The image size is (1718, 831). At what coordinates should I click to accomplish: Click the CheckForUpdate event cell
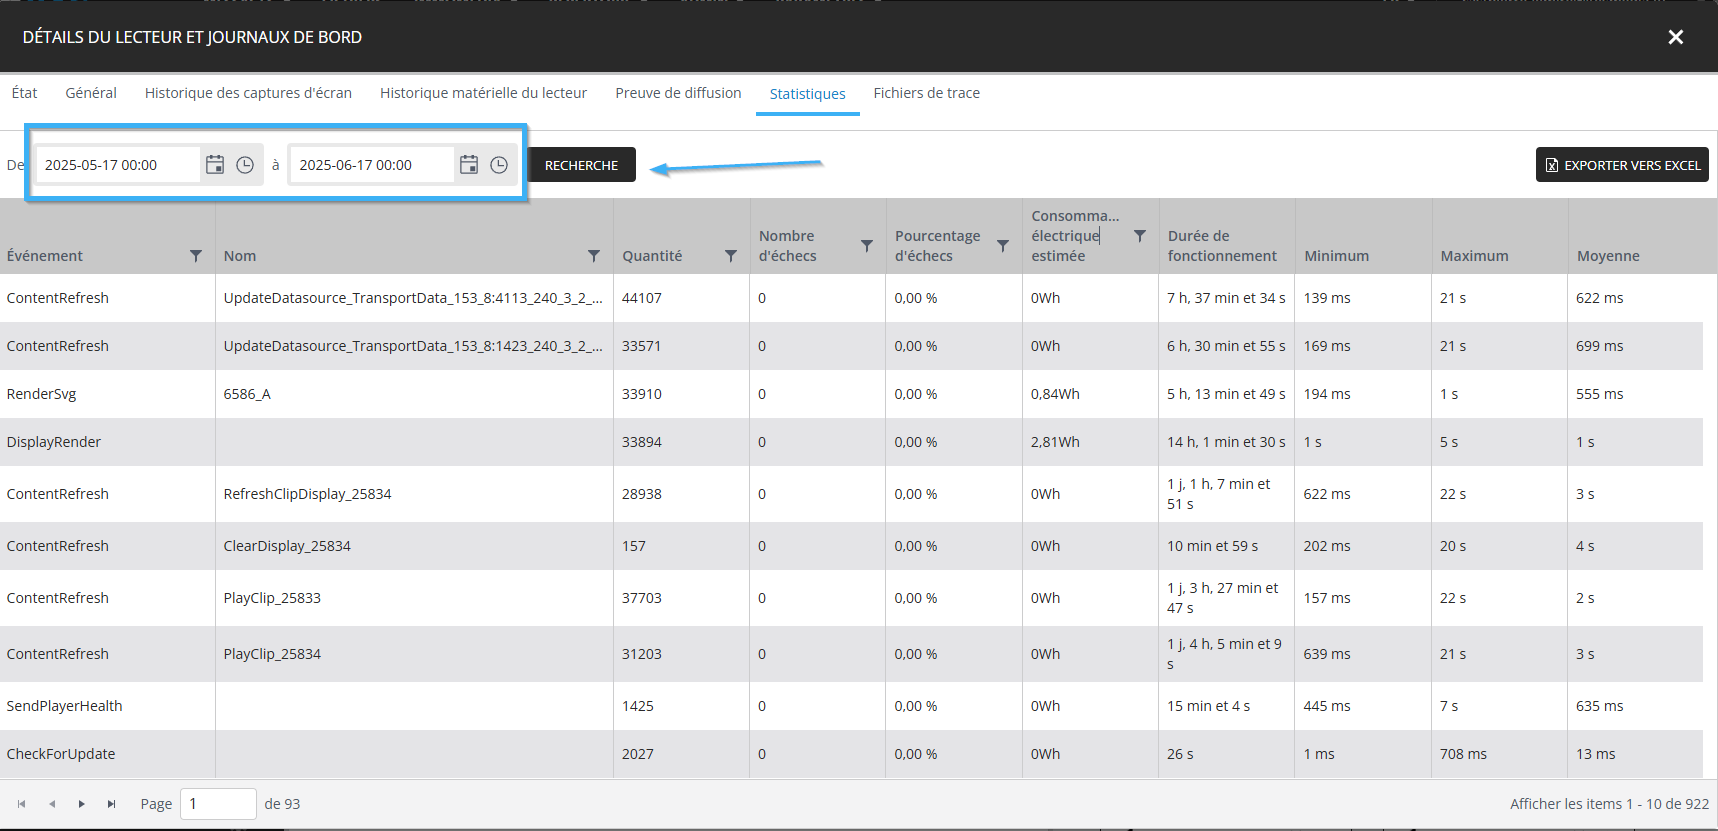point(61,754)
